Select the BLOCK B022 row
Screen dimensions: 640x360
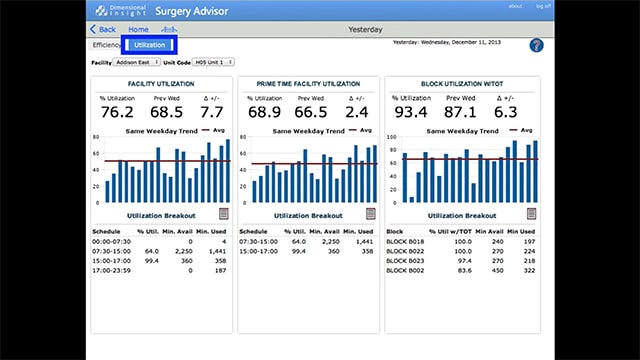(x=461, y=251)
